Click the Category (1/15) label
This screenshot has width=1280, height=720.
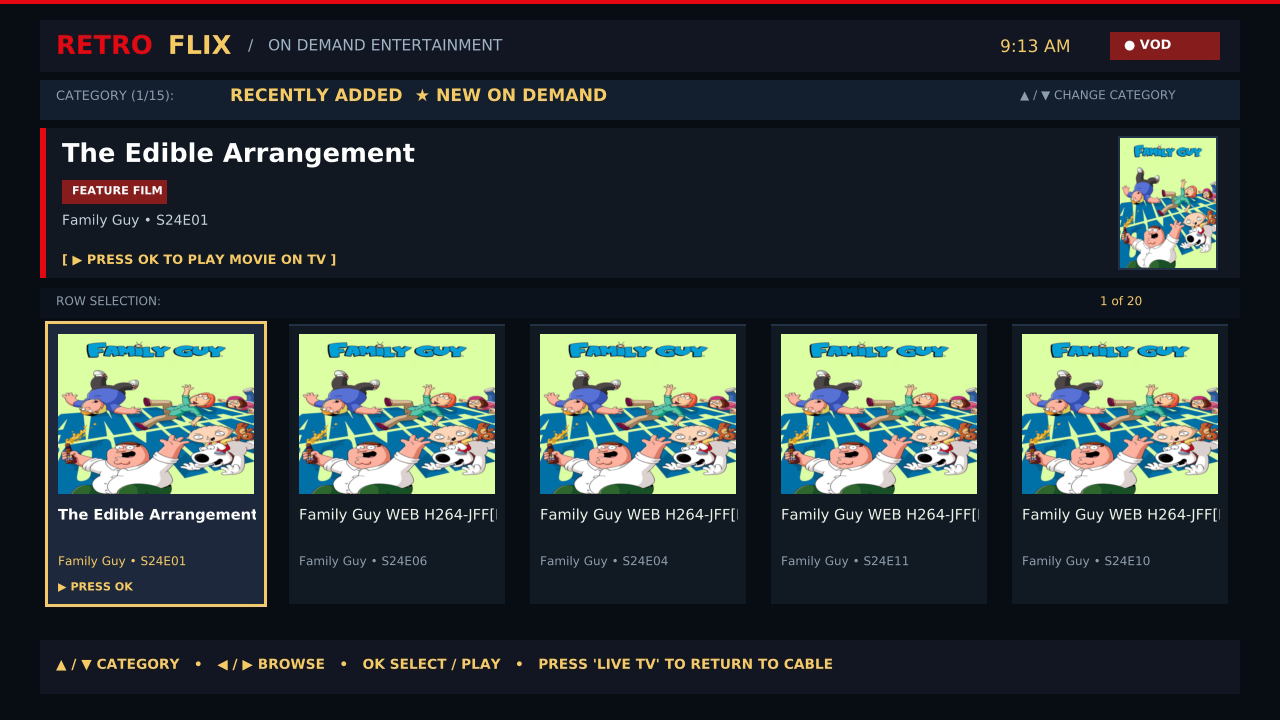pyautogui.click(x=115, y=96)
